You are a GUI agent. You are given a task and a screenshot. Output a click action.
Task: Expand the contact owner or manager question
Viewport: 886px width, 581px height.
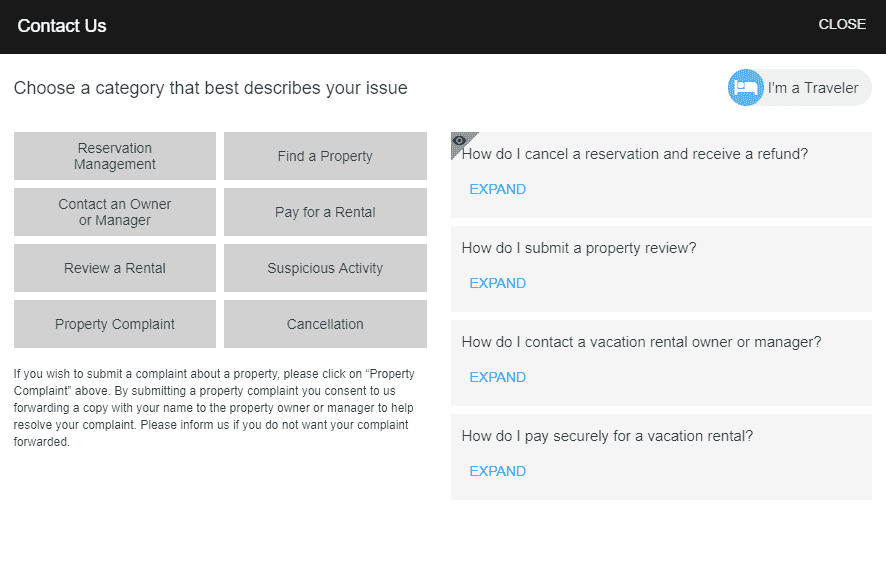click(x=497, y=377)
